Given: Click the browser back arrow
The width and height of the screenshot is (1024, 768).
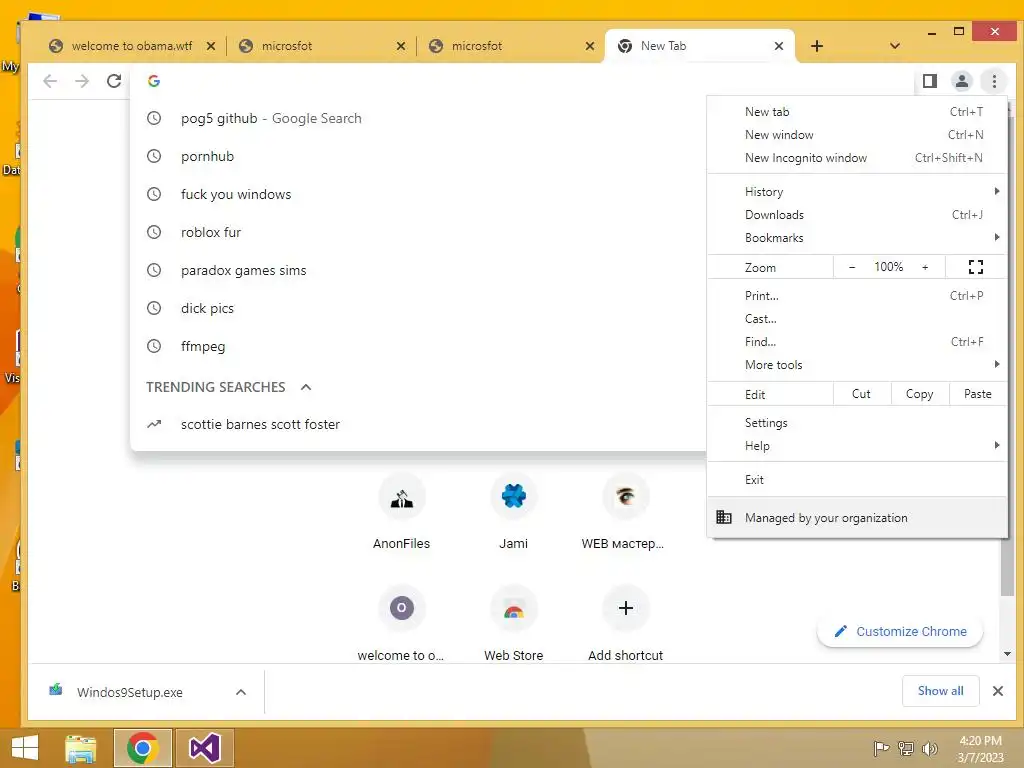Looking at the screenshot, I should pyautogui.click(x=50, y=81).
